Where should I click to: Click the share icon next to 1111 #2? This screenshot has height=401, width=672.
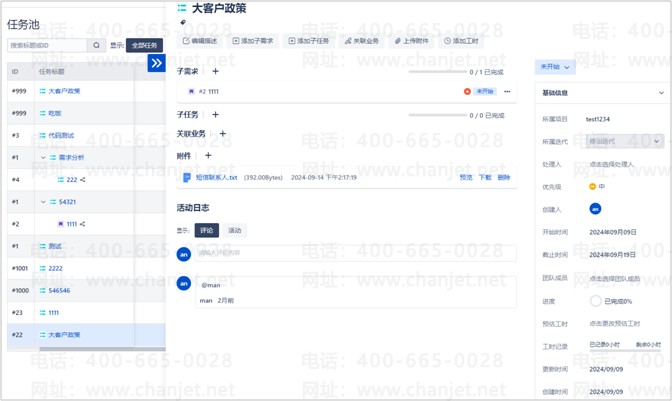click(x=82, y=224)
